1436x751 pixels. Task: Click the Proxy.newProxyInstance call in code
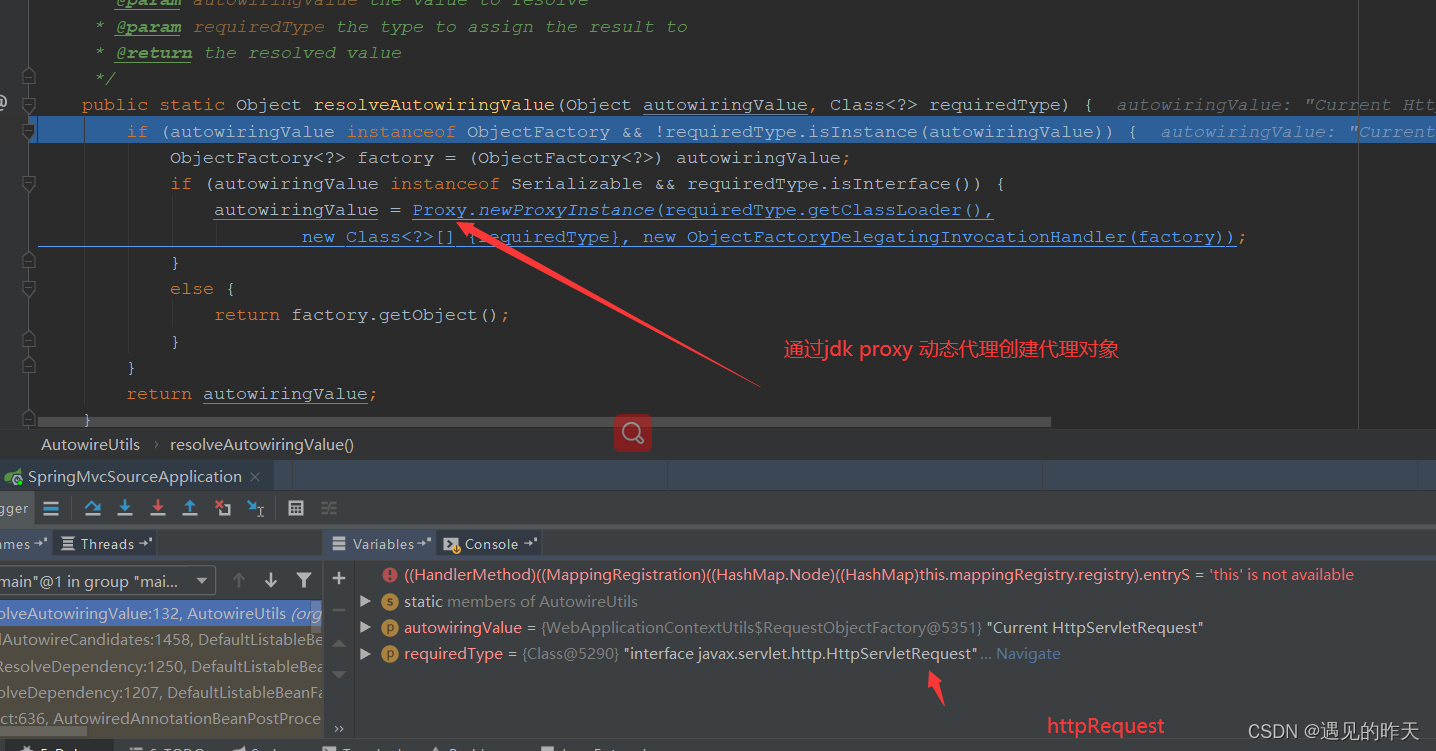pos(532,210)
